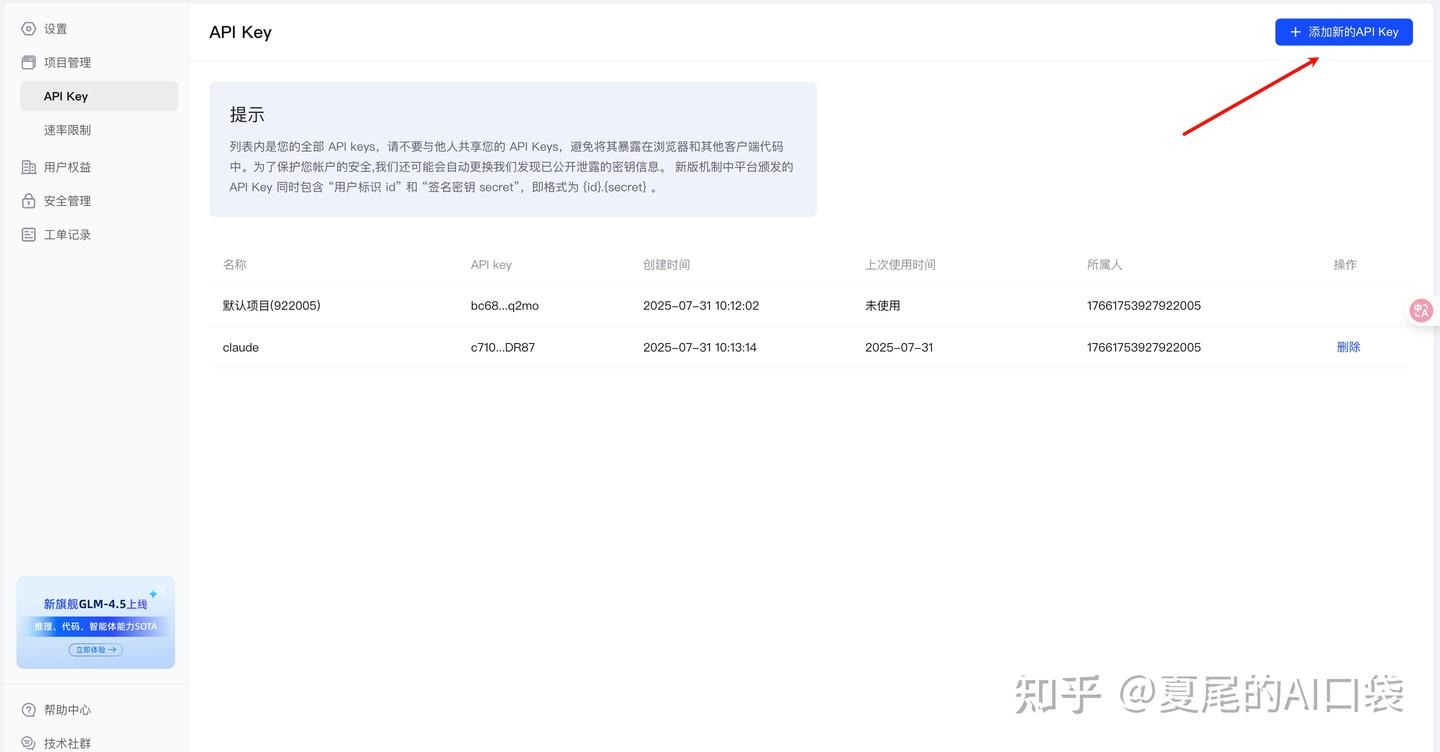Select the 项目管理 project management icon
This screenshot has width=1440, height=752.
[x=28, y=62]
